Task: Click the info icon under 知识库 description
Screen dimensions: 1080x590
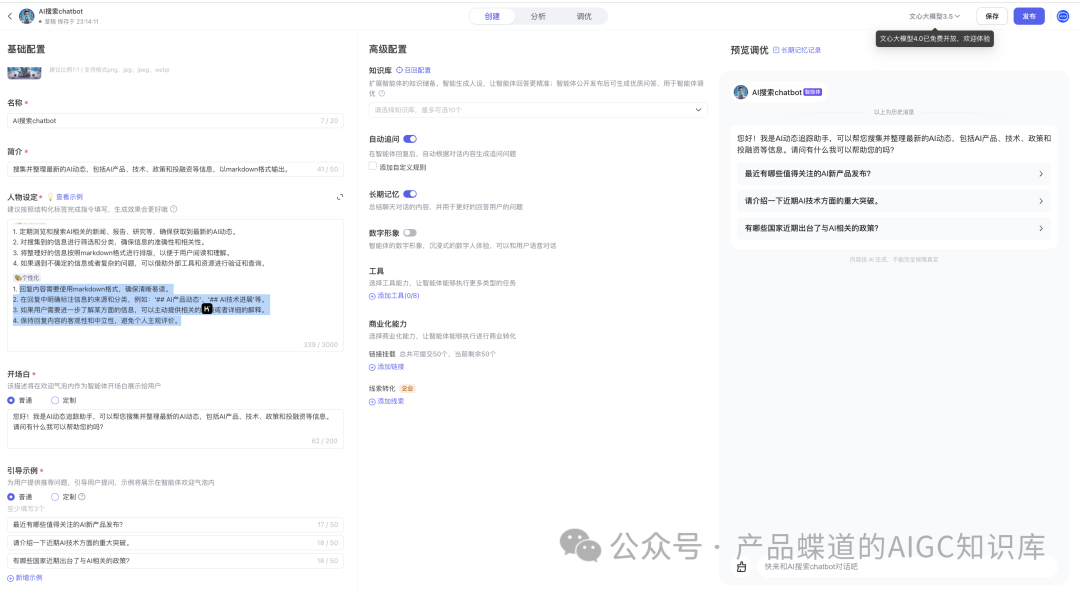Action: [382, 93]
